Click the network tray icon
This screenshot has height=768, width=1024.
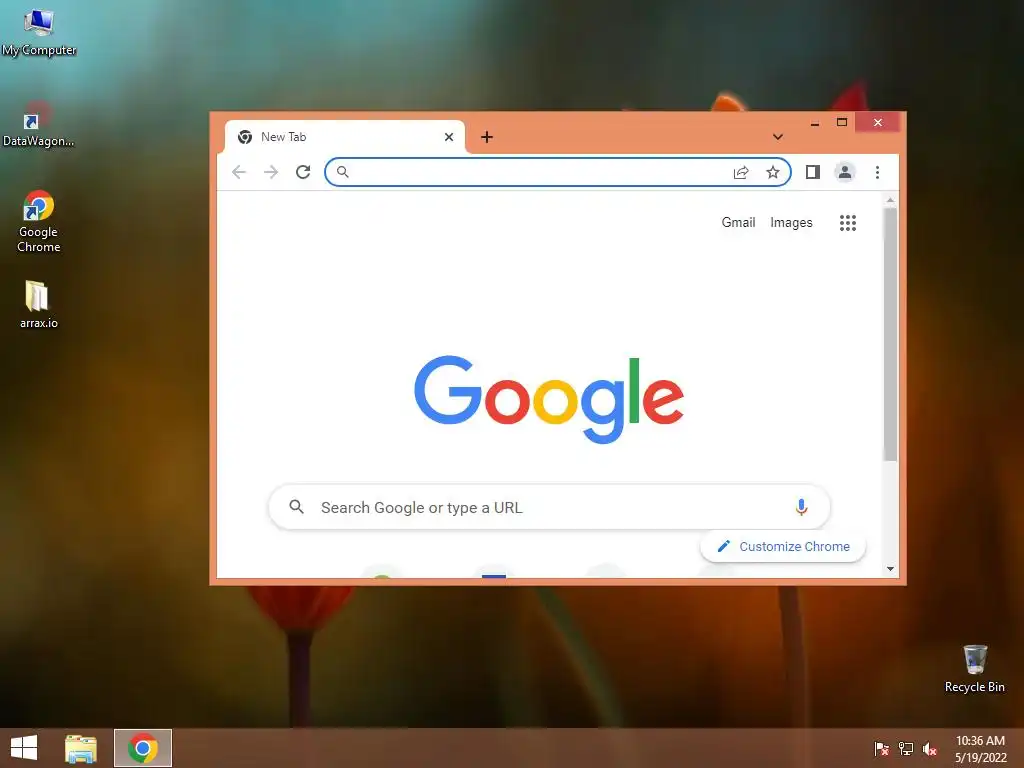tap(906, 748)
